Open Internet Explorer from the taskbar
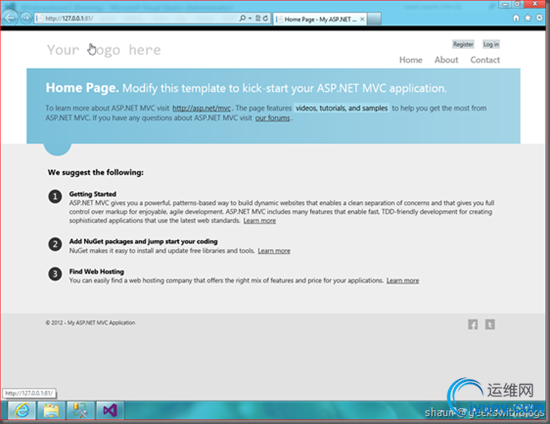The image size is (550, 424). tap(22, 410)
